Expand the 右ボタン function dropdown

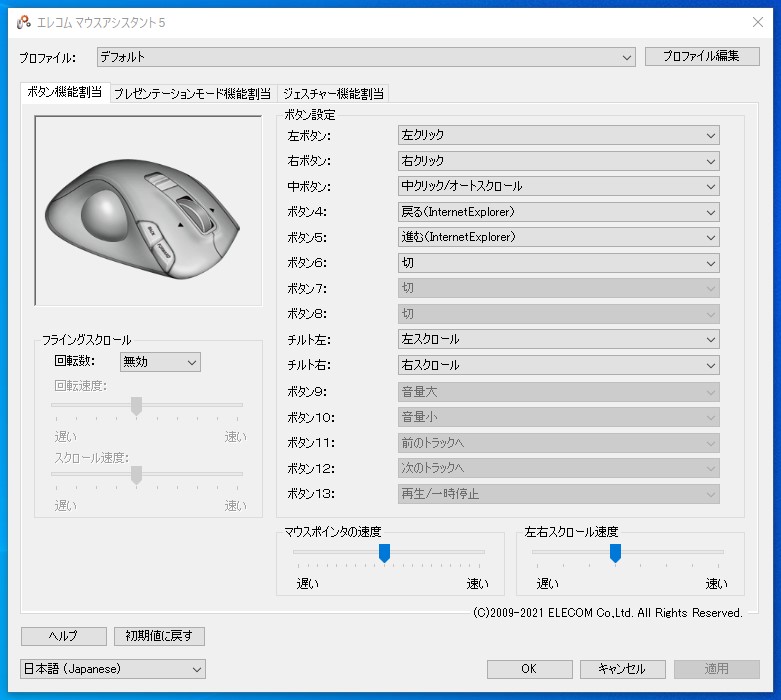(558, 161)
